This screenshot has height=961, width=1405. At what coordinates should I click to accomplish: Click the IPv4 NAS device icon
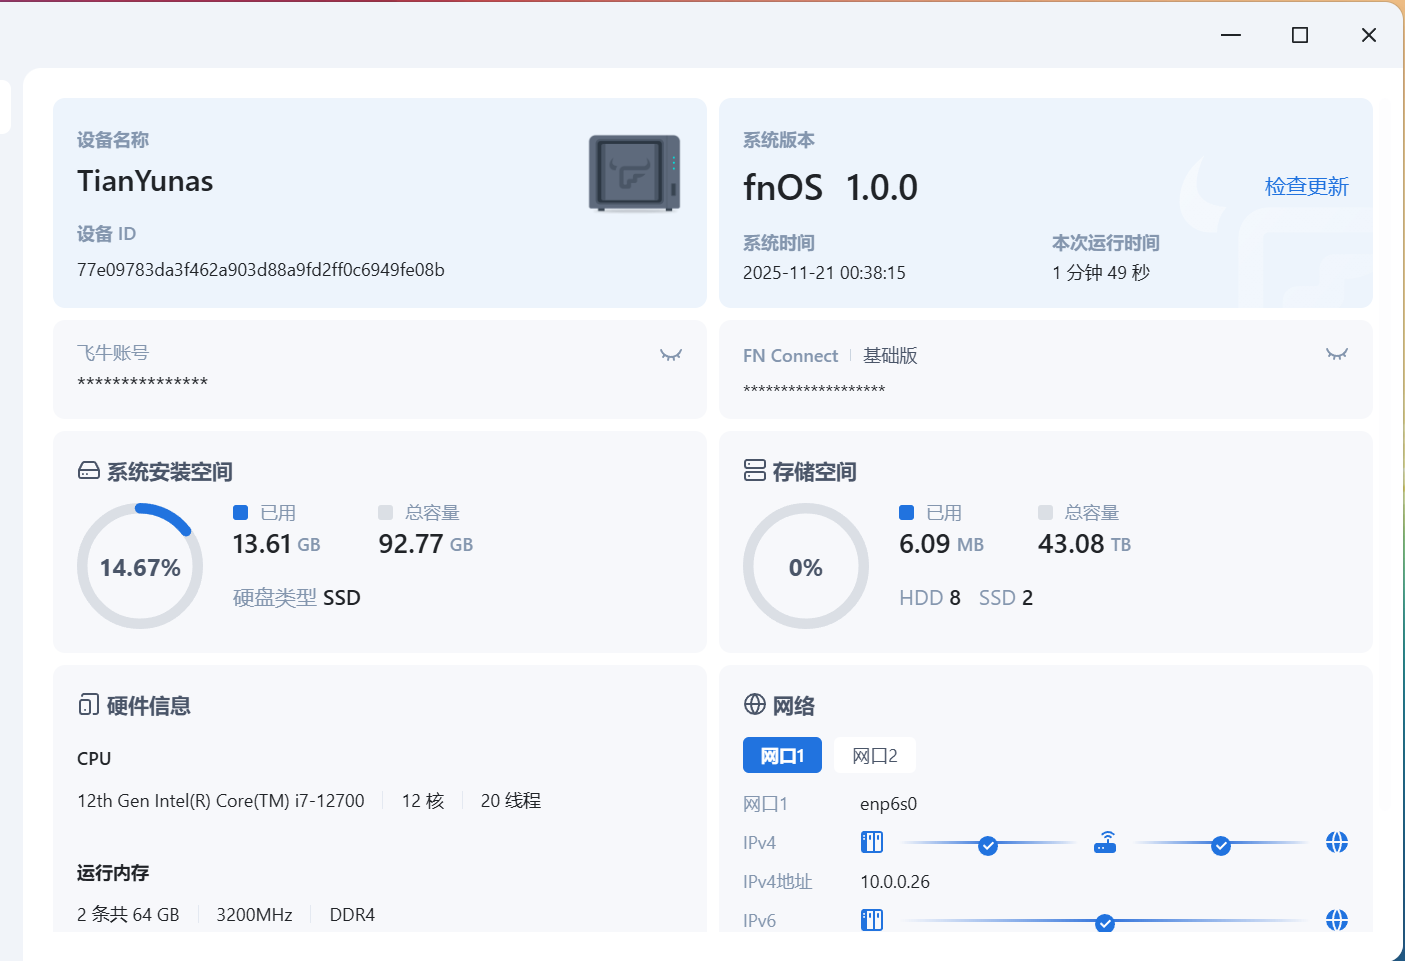tap(872, 842)
